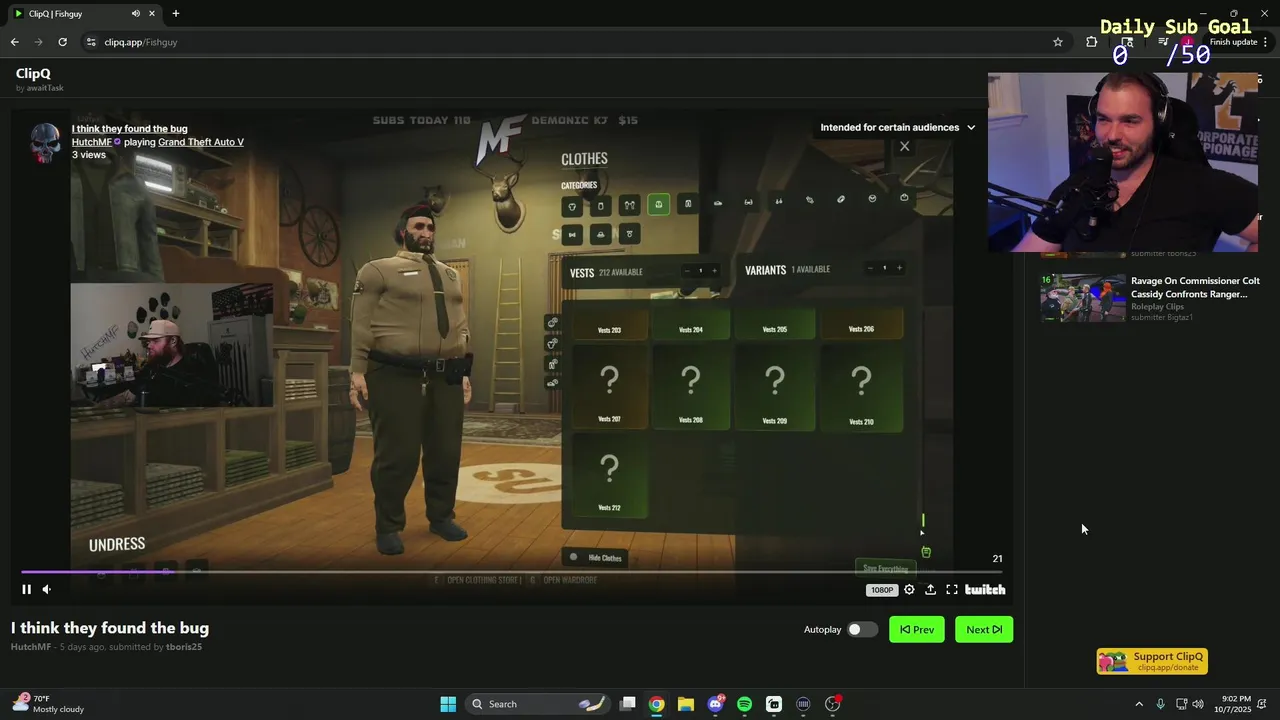Click the player share icon
1280x720 pixels.
(930, 589)
